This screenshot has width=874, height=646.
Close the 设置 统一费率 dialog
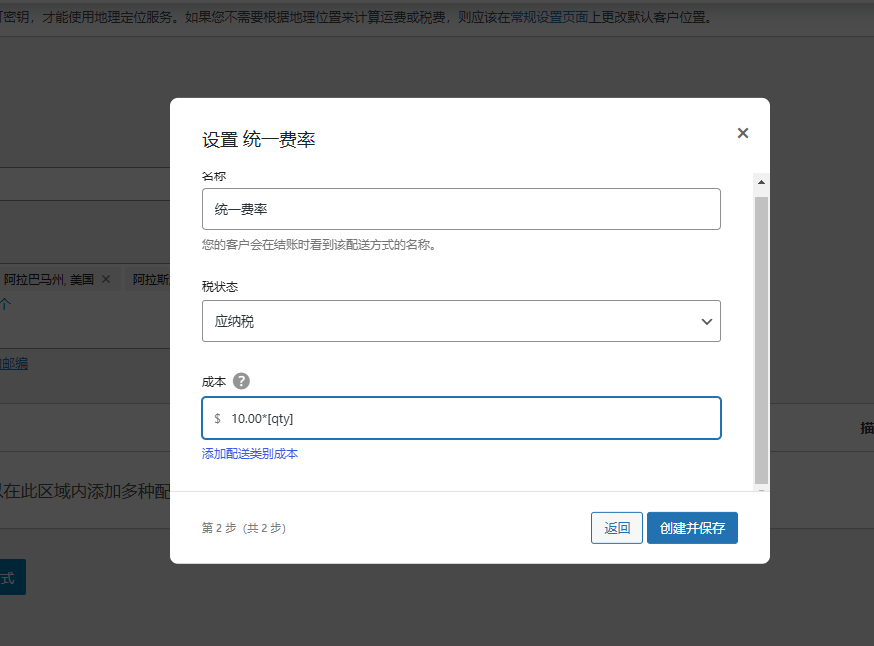coord(743,132)
